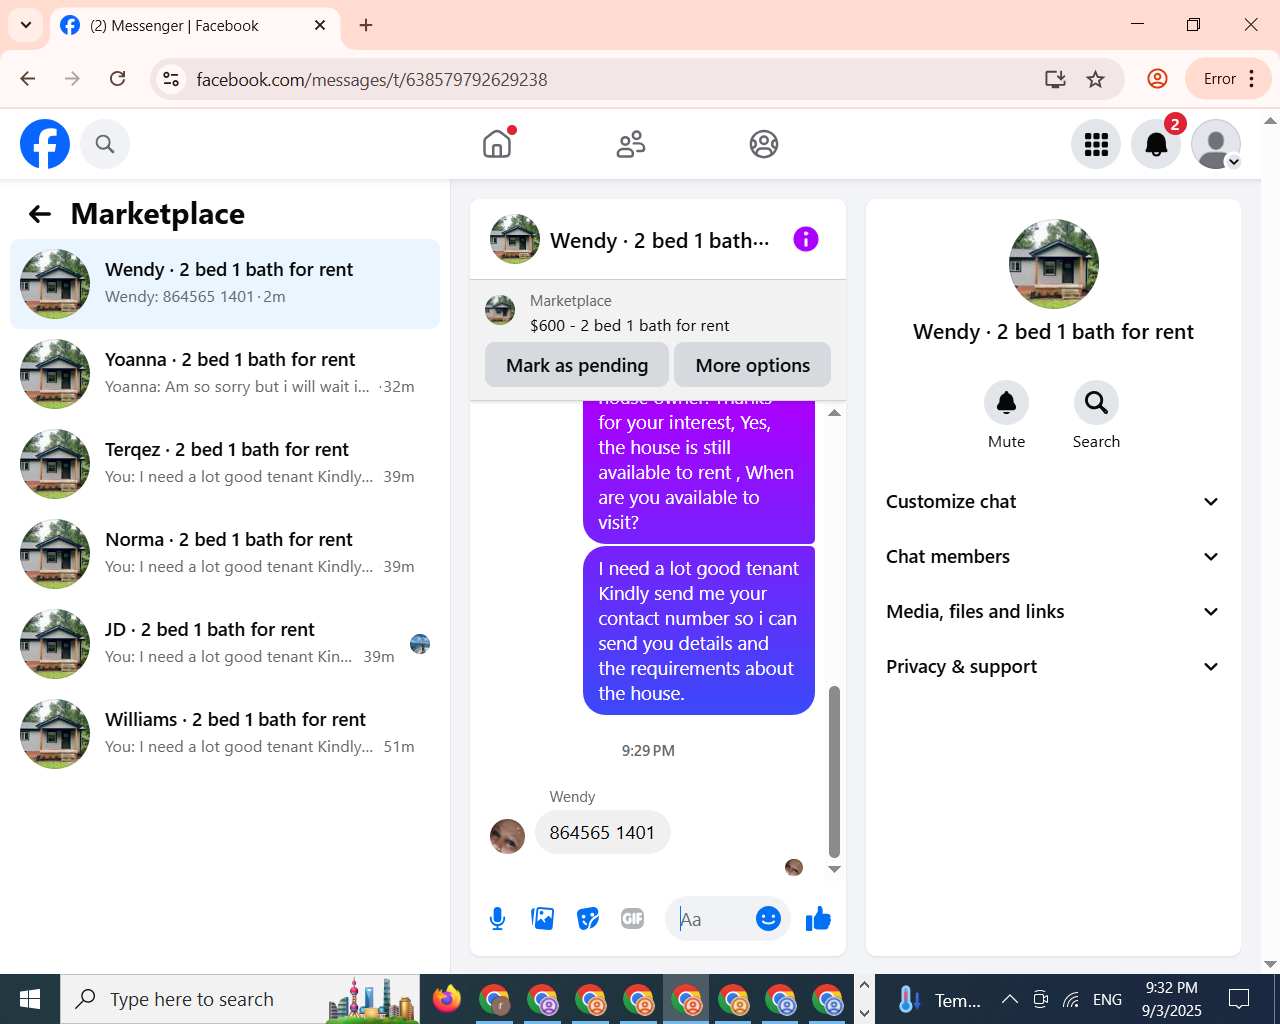Screen dimensions: 1280x1024
Task: Click the Mute bell icon
Action: tap(1006, 402)
